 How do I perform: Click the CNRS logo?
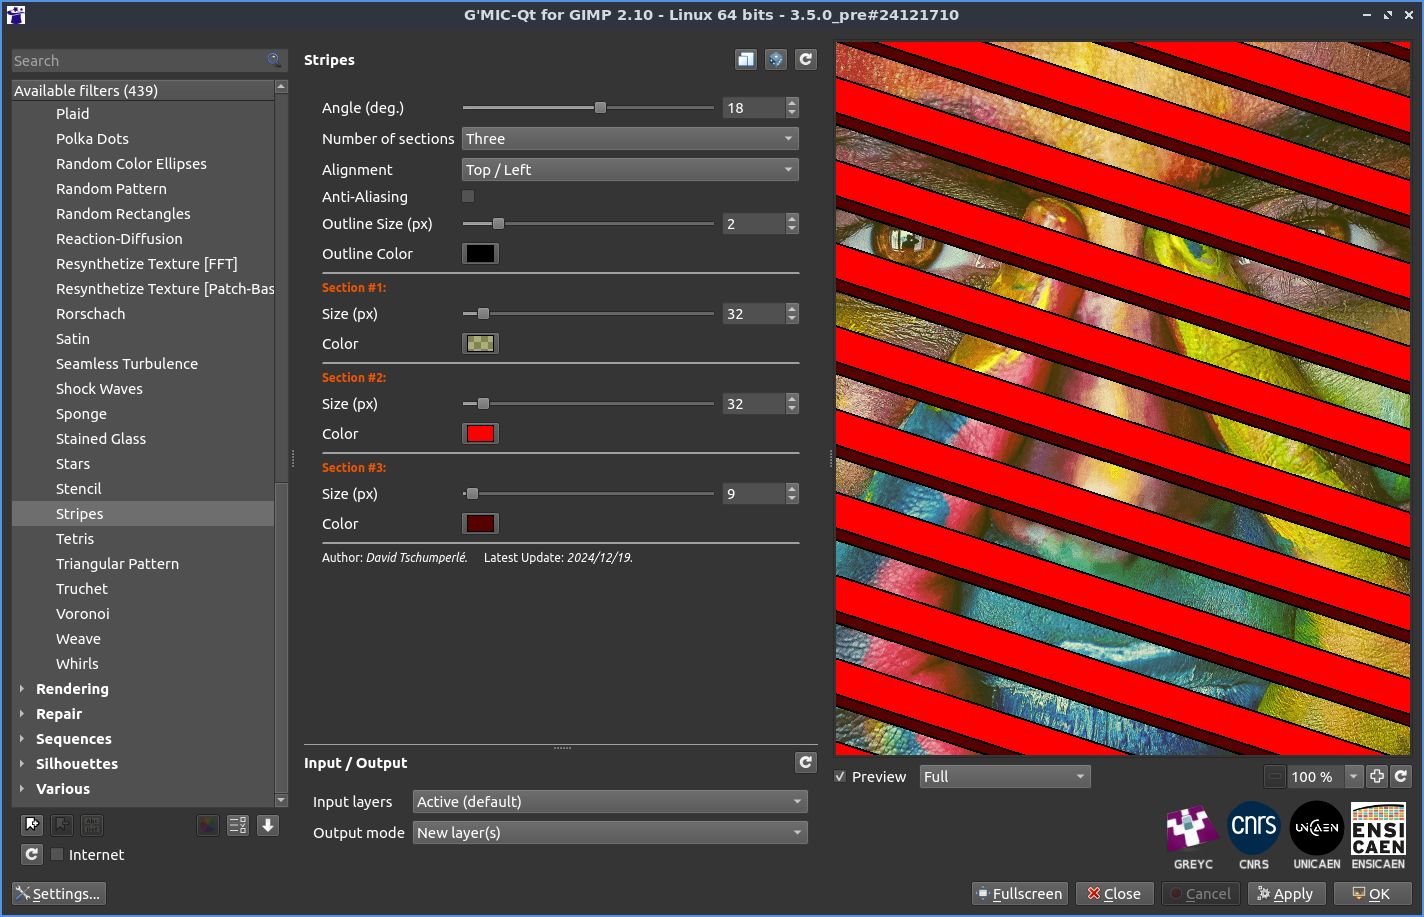[1254, 836]
